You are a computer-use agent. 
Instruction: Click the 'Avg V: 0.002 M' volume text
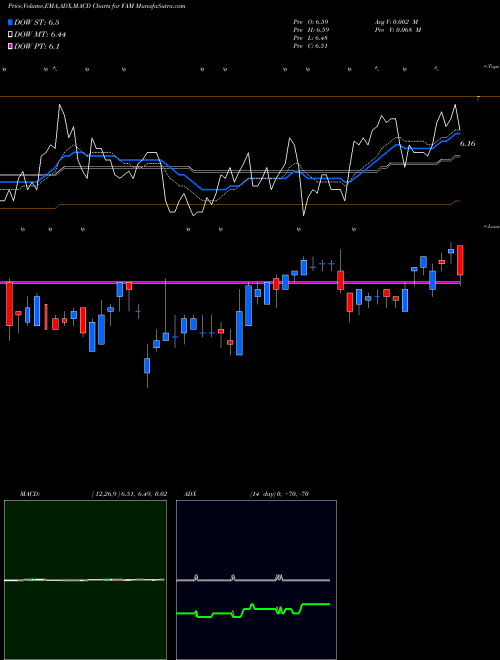(396, 22)
